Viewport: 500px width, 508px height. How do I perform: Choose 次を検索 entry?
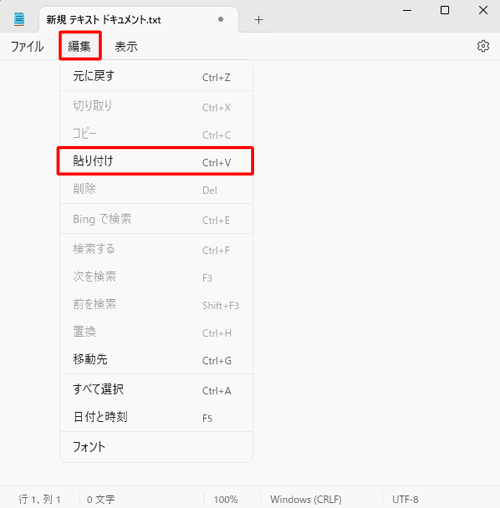click(x=156, y=277)
